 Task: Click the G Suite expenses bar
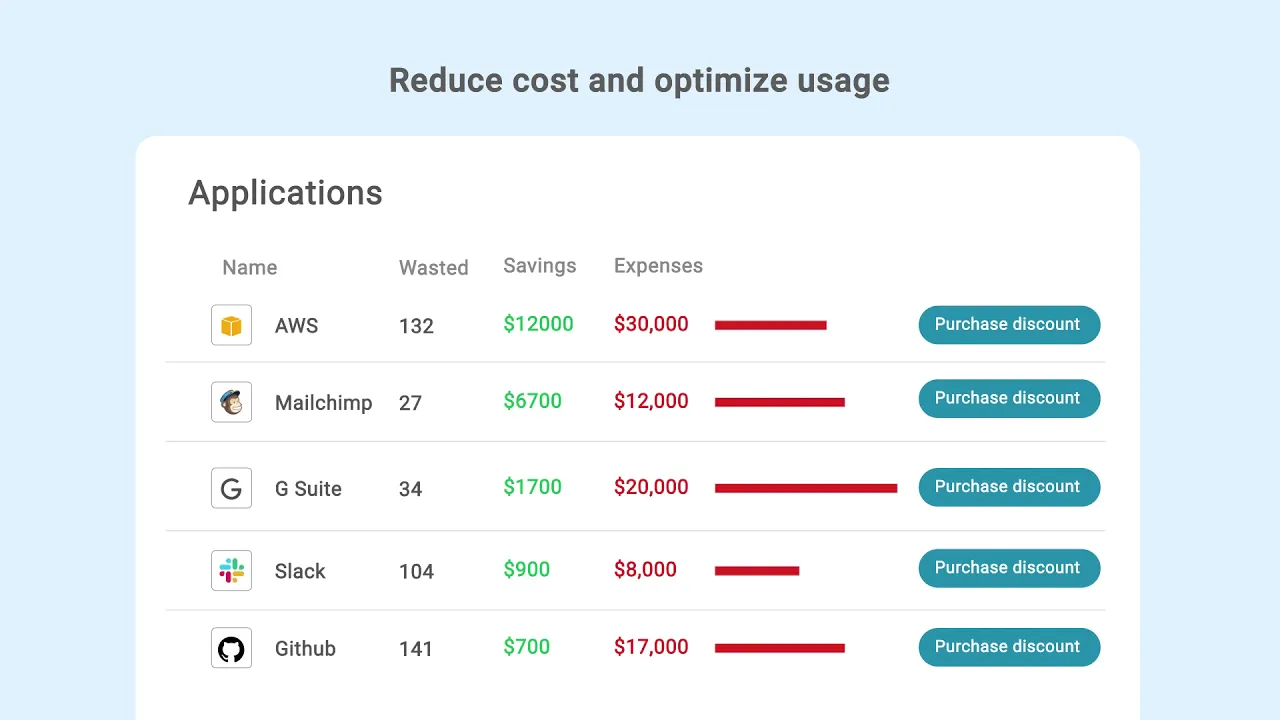pos(805,488)
